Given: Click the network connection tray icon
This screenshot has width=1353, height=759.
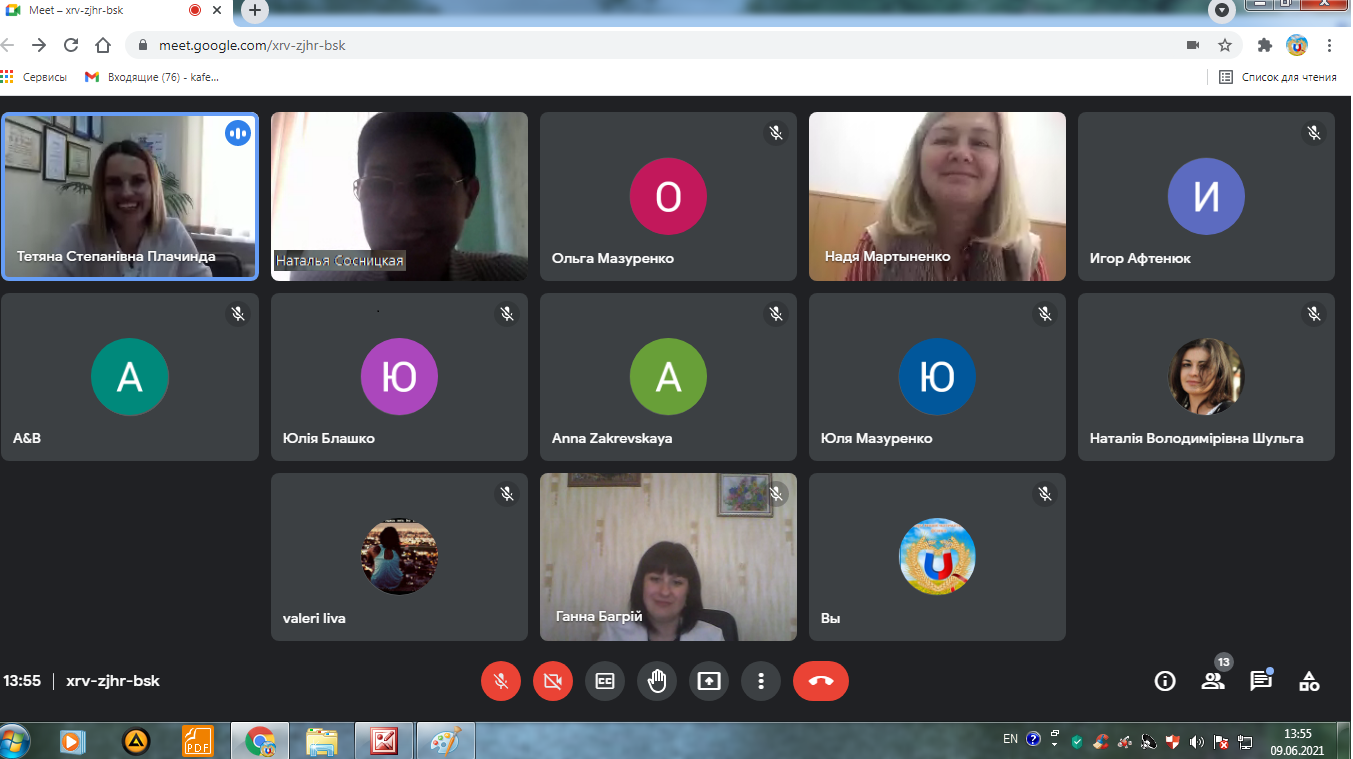Looking at the screenshot, I should point(1245,742).
